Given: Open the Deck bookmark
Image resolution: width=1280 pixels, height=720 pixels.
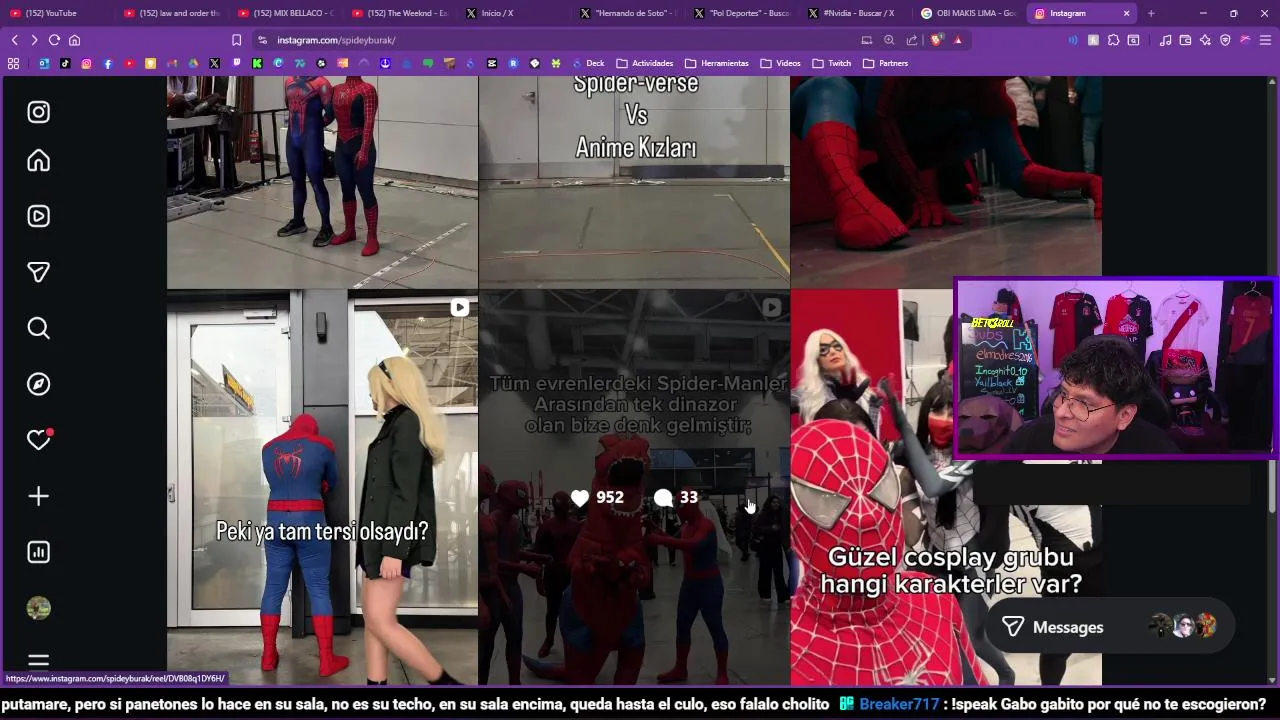Looking at the screenshot, I should pos(588,63).
